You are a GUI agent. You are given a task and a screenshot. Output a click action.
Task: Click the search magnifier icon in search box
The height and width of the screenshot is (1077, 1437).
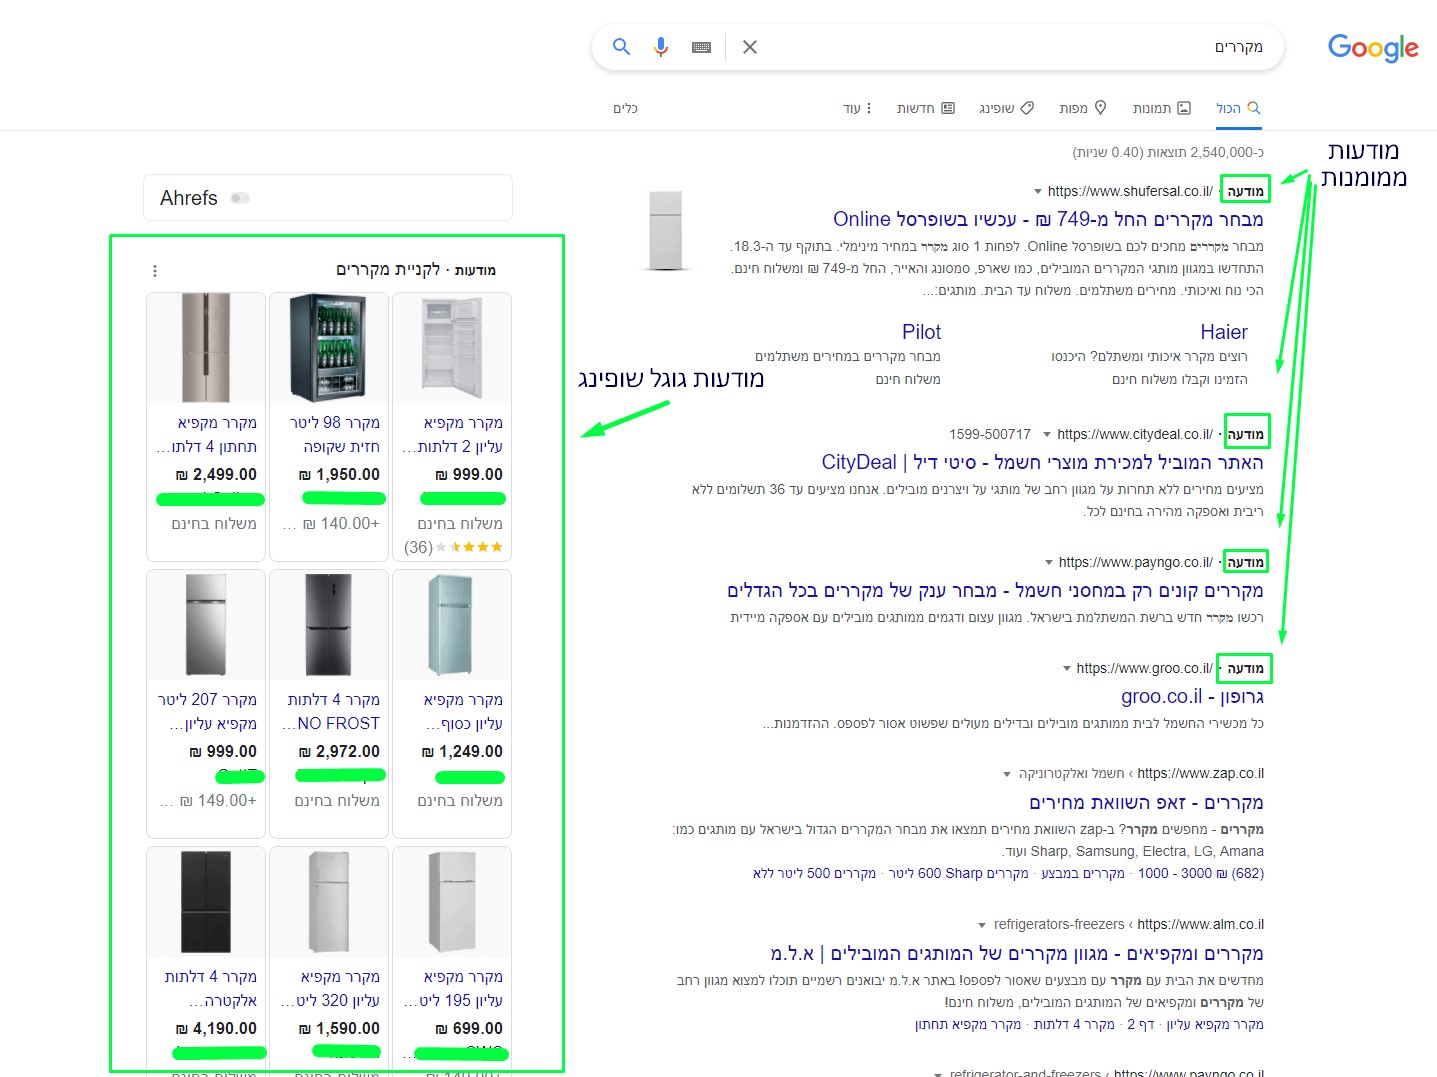[x=621, y=47]
